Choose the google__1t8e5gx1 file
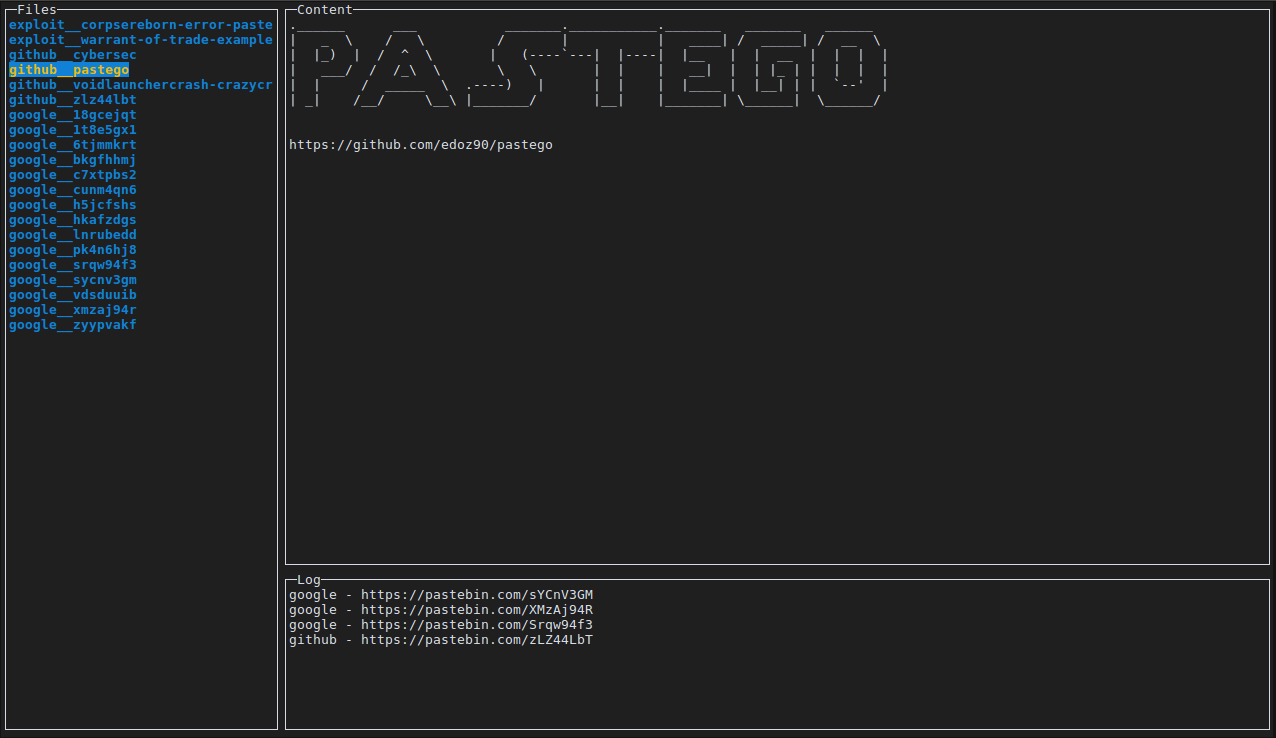The image size is (1276, 738). (73, 130)
